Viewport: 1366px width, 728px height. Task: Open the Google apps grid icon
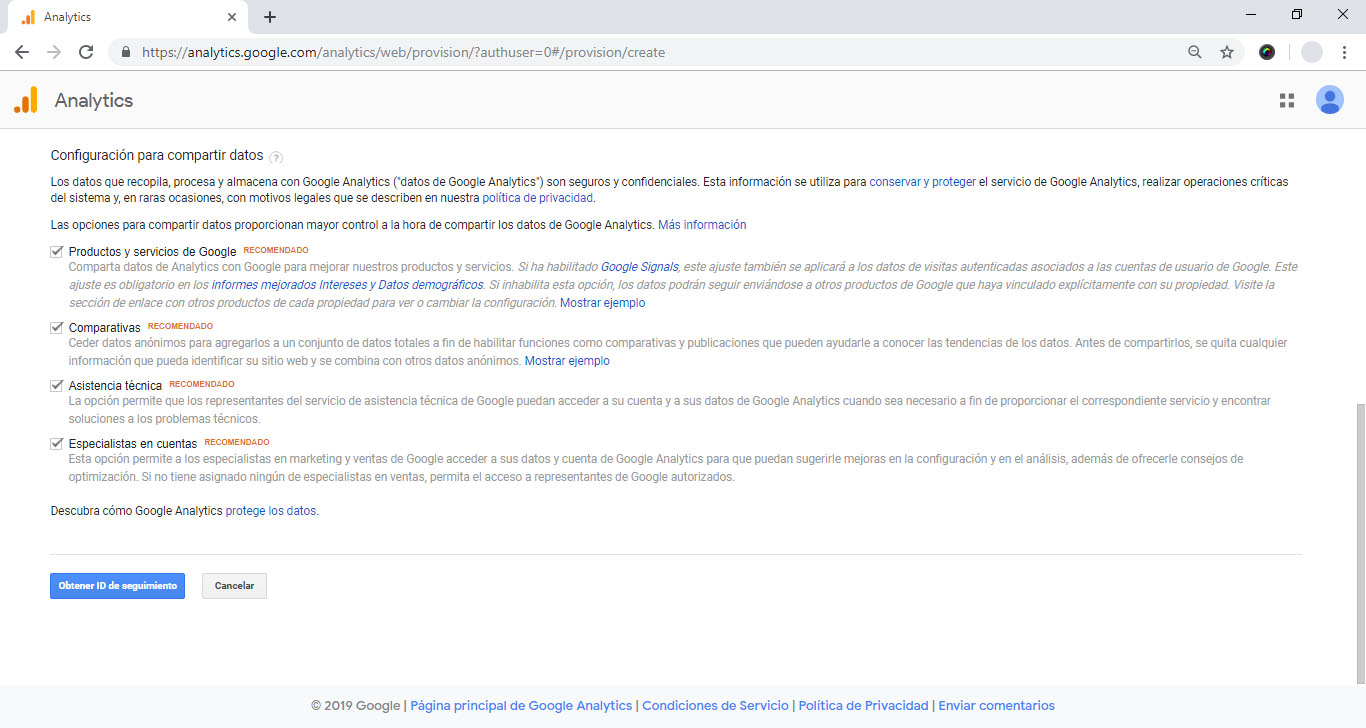pyautogui.click(x=1287, y=100)
